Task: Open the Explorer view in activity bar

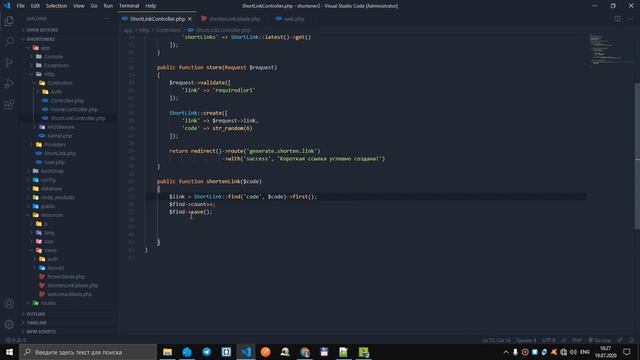Action: tap(9, 21)
